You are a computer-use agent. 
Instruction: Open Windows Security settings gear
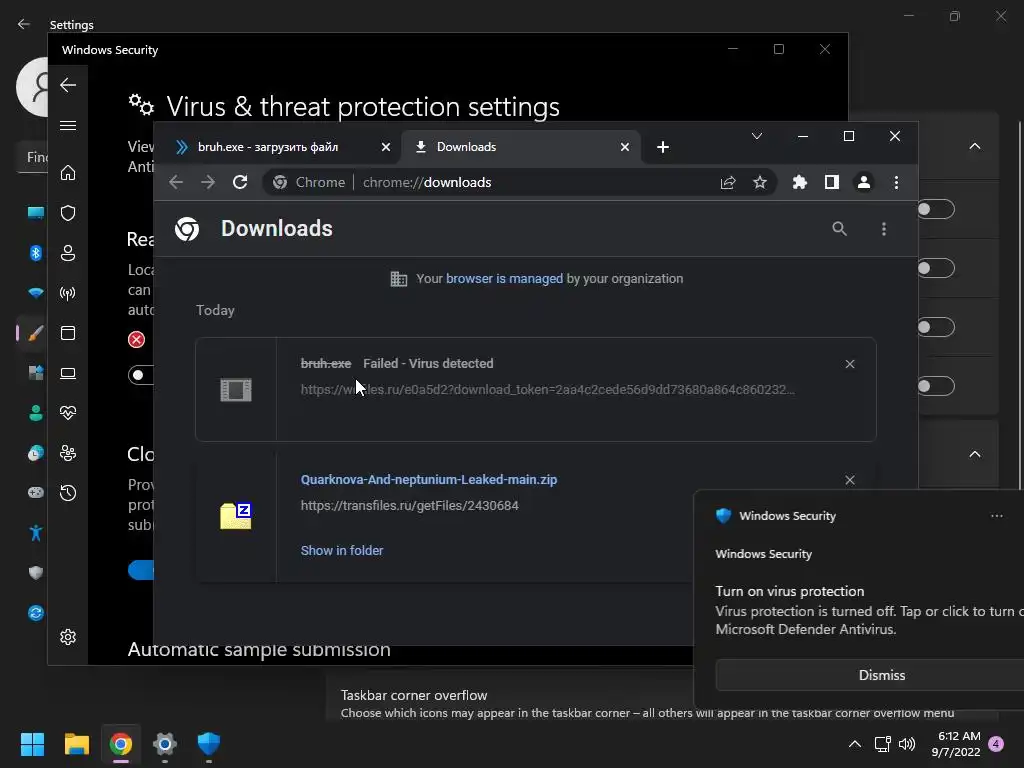pyautogui.click(x=68, y=637)
